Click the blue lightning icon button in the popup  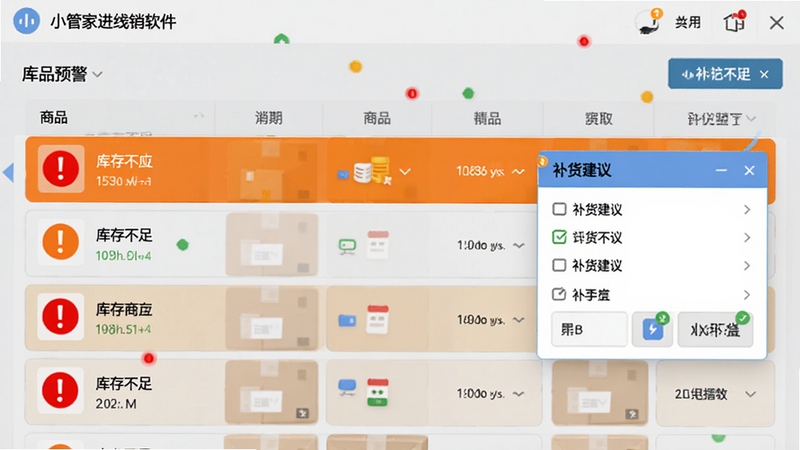pyautogui.click(x=653, y=330)
